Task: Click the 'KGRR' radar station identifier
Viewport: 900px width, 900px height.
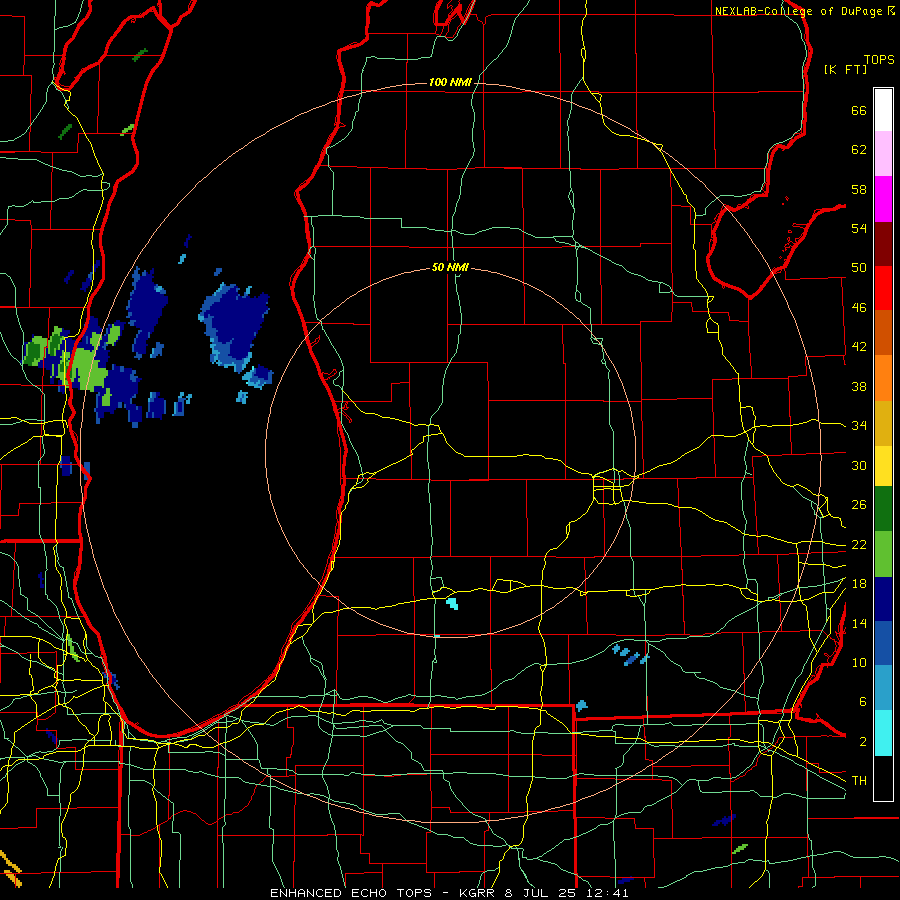Action: click(478, 893)
